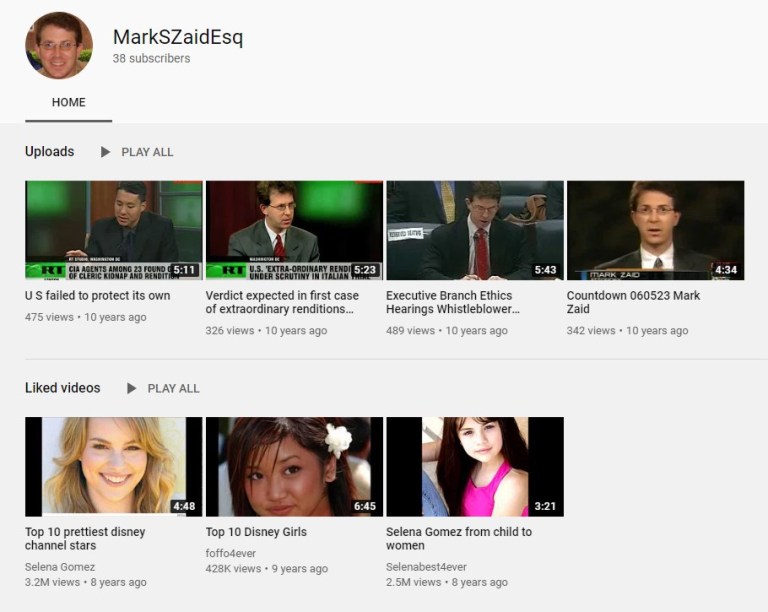The height and width of the screenshot is (612, 768).
Task: Open the 5:11 video thumbnail
Action: 113,230
